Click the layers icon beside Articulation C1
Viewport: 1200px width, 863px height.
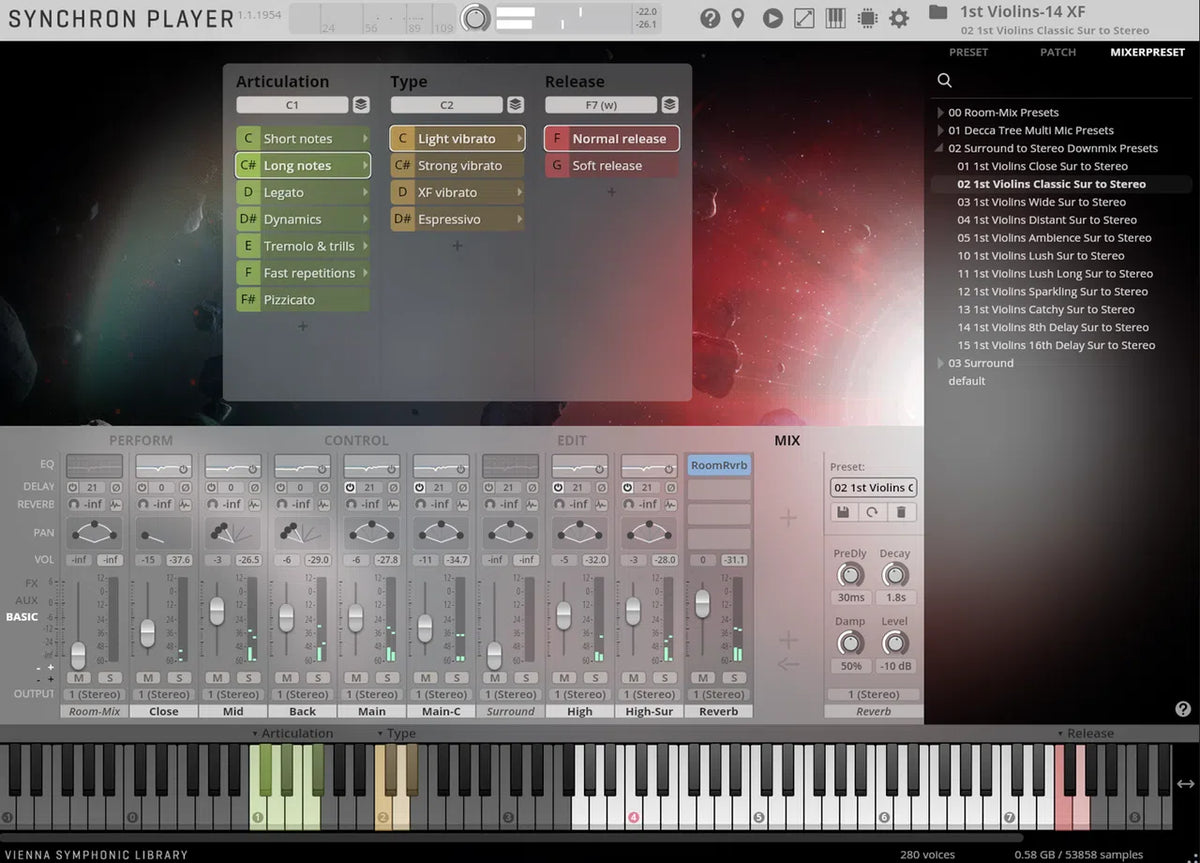[361, 105]
